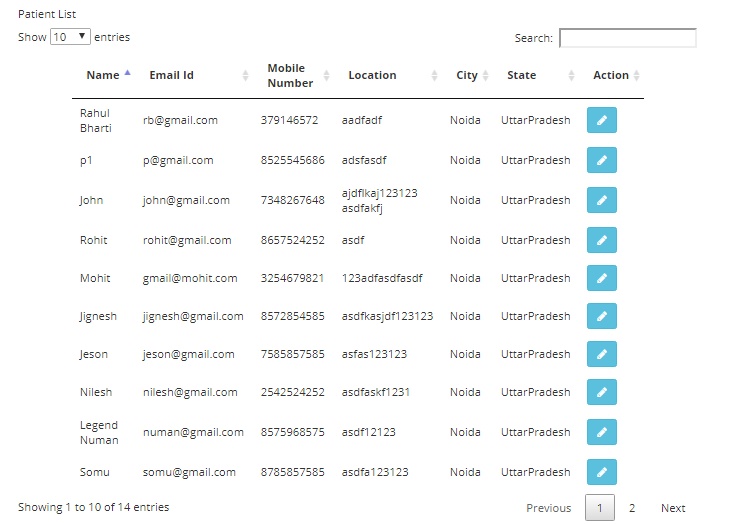Sort table by State column
Viewport: 731px width, 524px height.
pyautogui.click(x=521, y=75)
